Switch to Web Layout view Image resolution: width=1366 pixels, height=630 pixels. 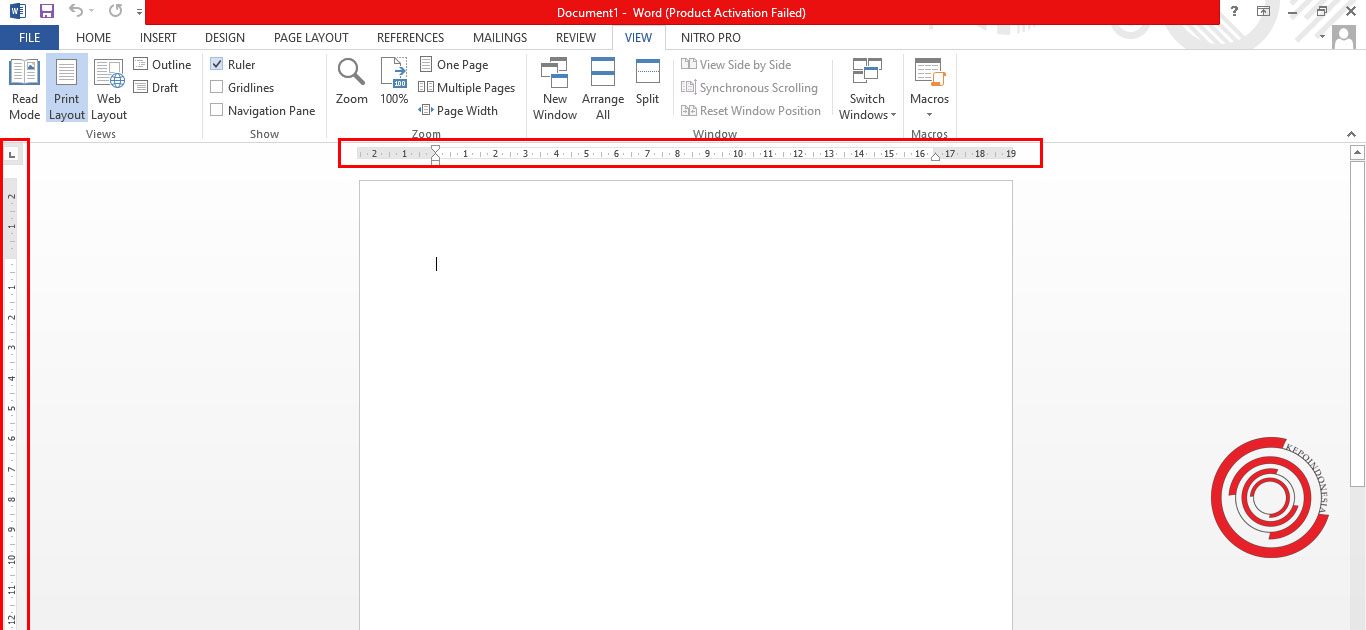pyautogui.click(x=109, y=89)
